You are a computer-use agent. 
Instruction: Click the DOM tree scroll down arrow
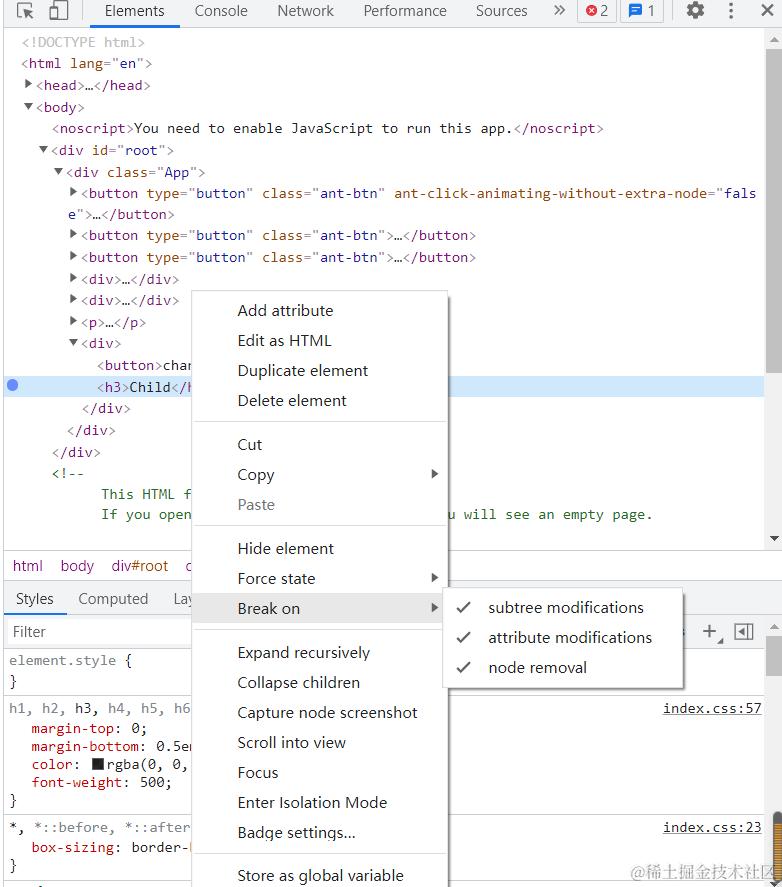pyautogui.click(x=774, y=539)
